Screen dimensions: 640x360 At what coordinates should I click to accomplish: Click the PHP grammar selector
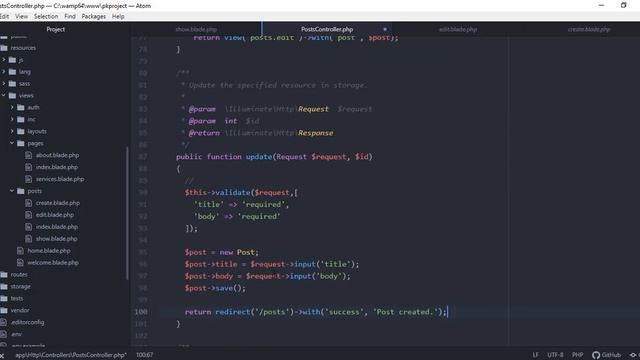pos(577,355)
